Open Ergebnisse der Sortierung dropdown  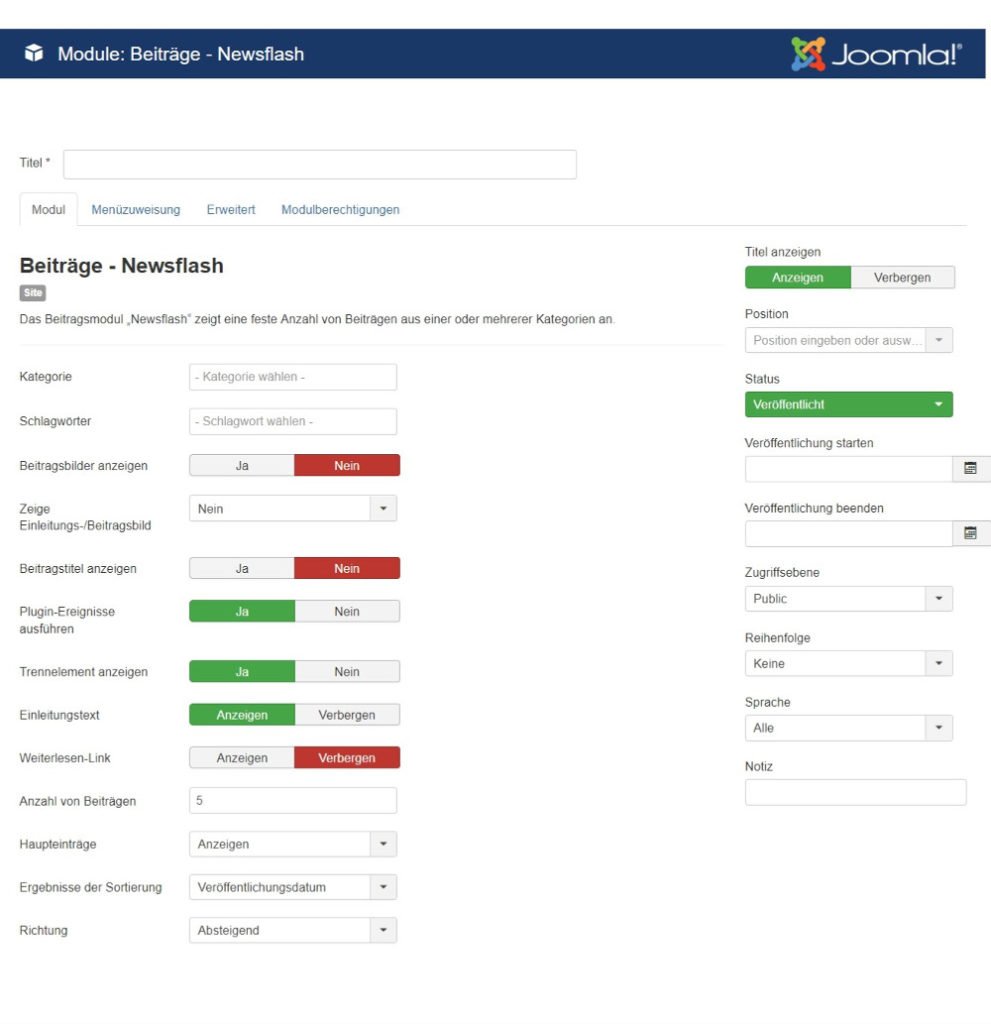(293, 887)
